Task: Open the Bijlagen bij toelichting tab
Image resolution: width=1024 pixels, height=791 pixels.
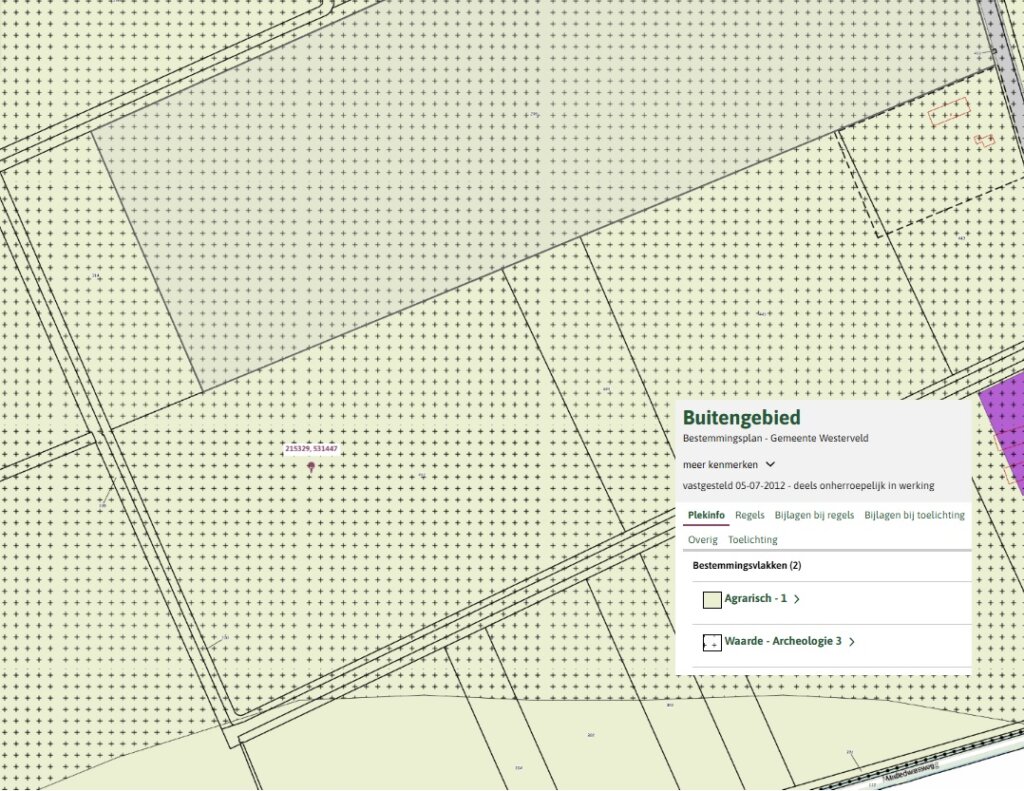Action: [x=914, y=515]
